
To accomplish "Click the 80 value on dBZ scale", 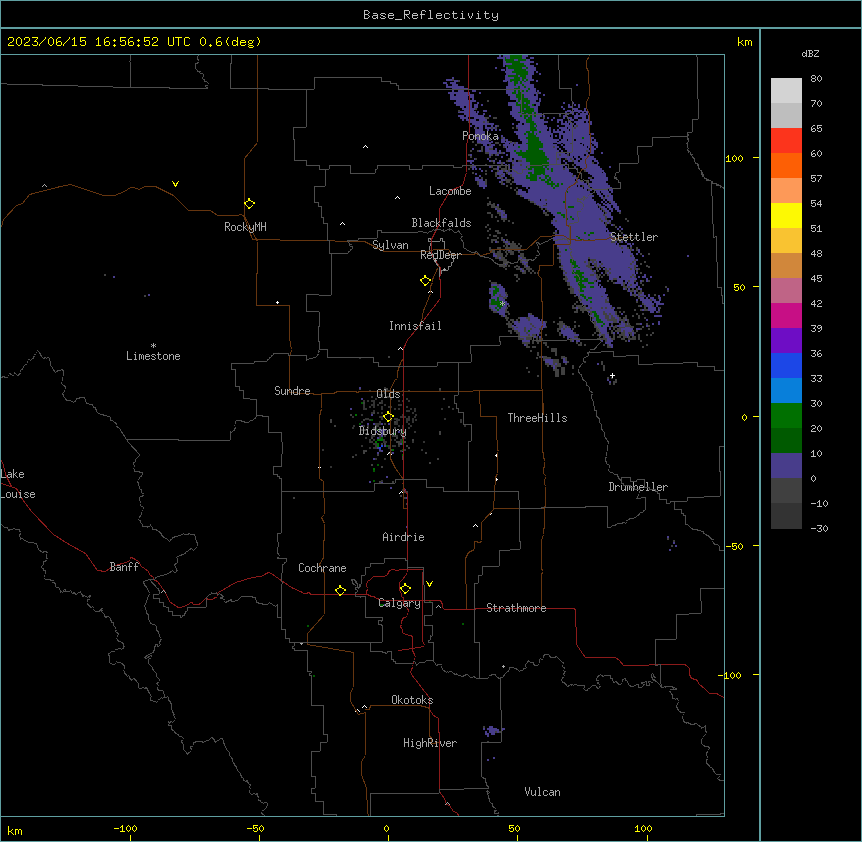I will tap(816, 79).
